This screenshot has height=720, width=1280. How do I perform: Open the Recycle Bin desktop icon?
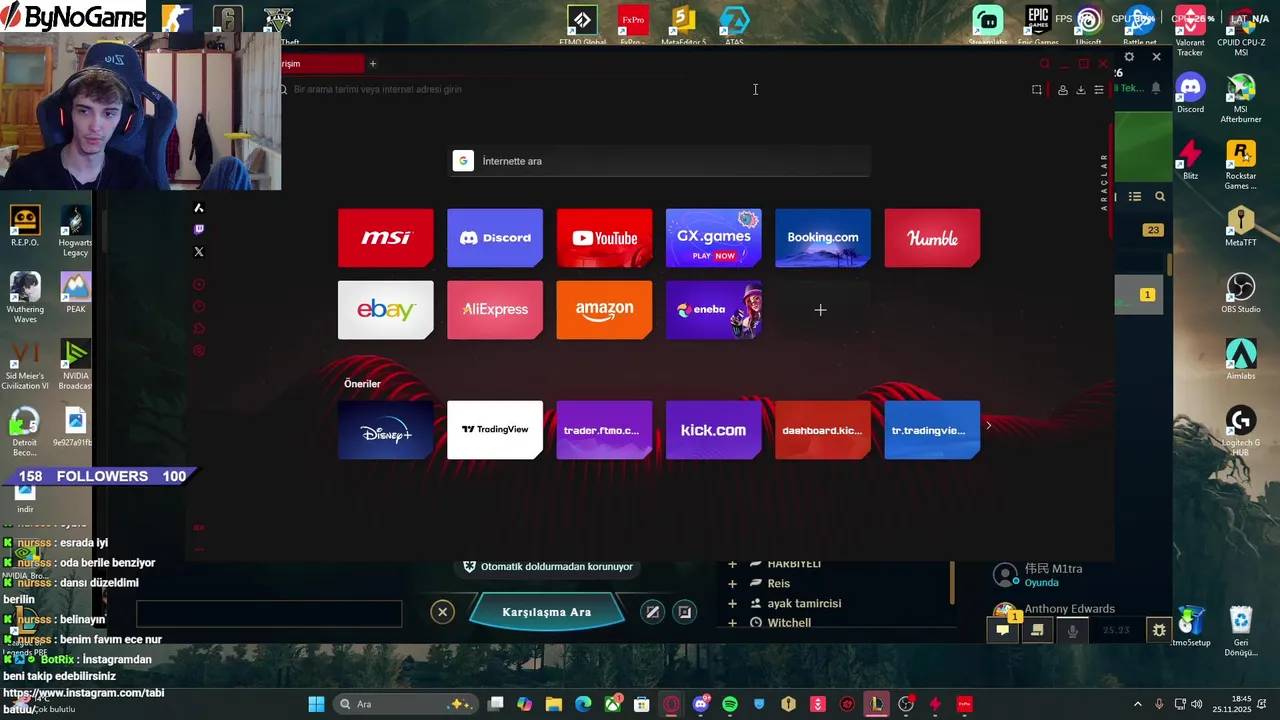click(1241, 631)
